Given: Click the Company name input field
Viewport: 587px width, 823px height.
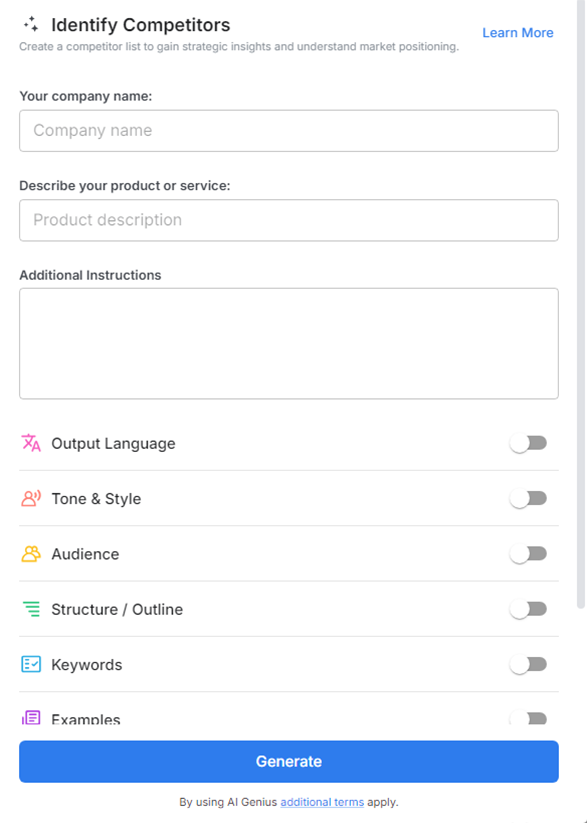Looking at the screenshot, I should coord(288,130).
